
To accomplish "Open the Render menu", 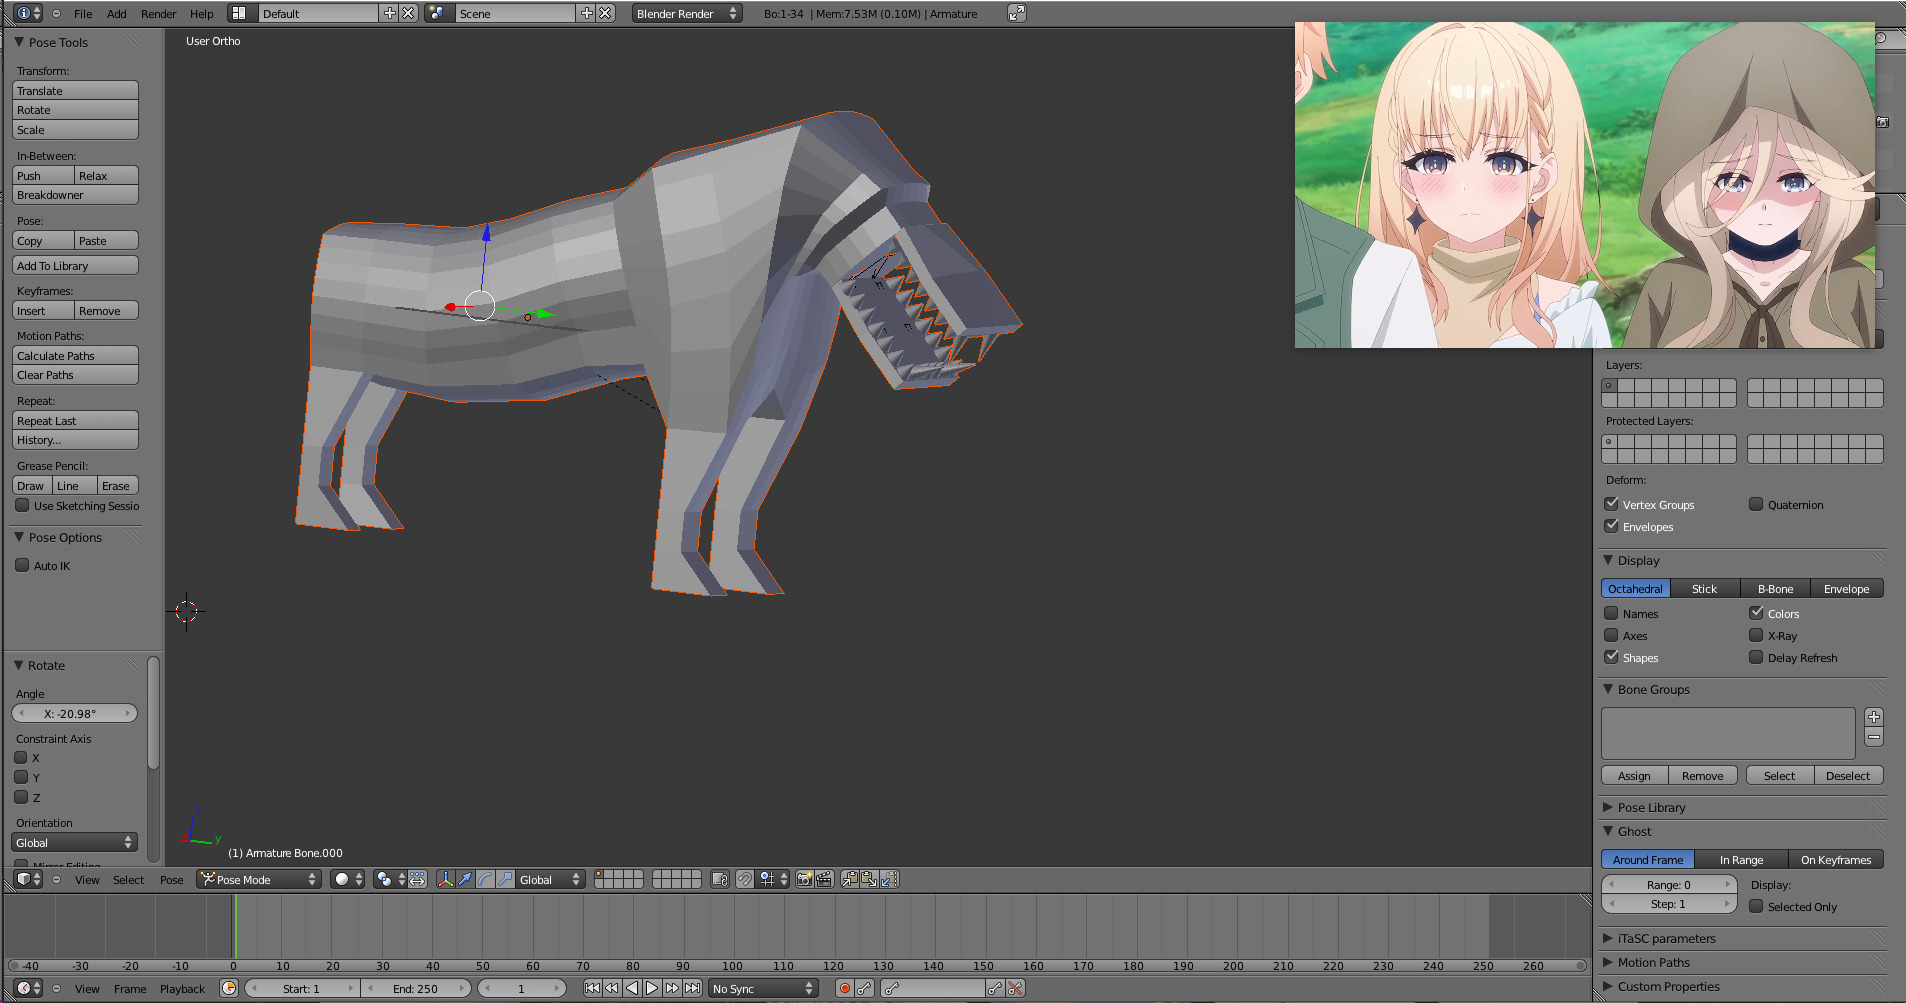I will pos(158,13).
